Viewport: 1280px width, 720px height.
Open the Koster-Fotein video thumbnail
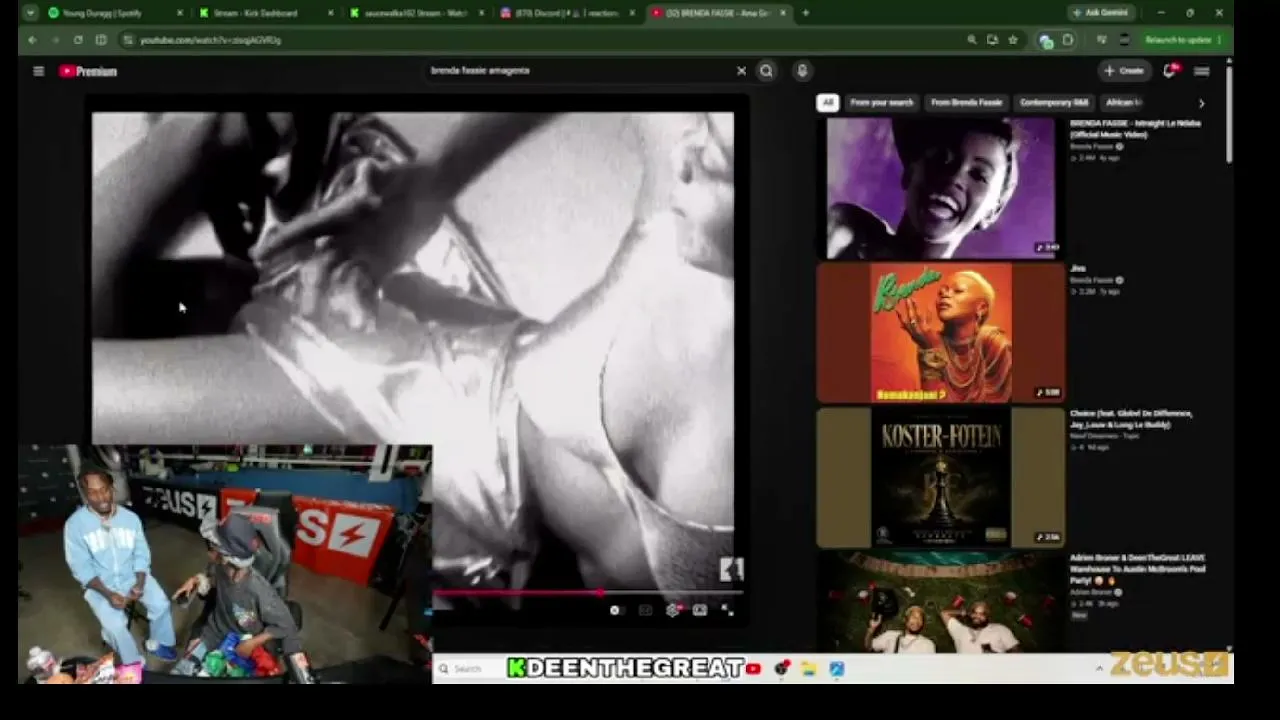940,478
